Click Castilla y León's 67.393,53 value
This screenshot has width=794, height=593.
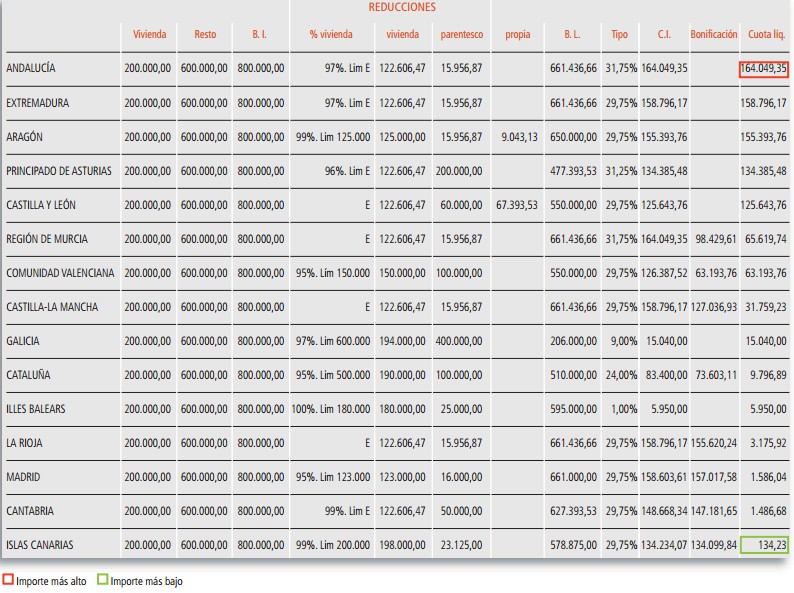pos(516,205)
